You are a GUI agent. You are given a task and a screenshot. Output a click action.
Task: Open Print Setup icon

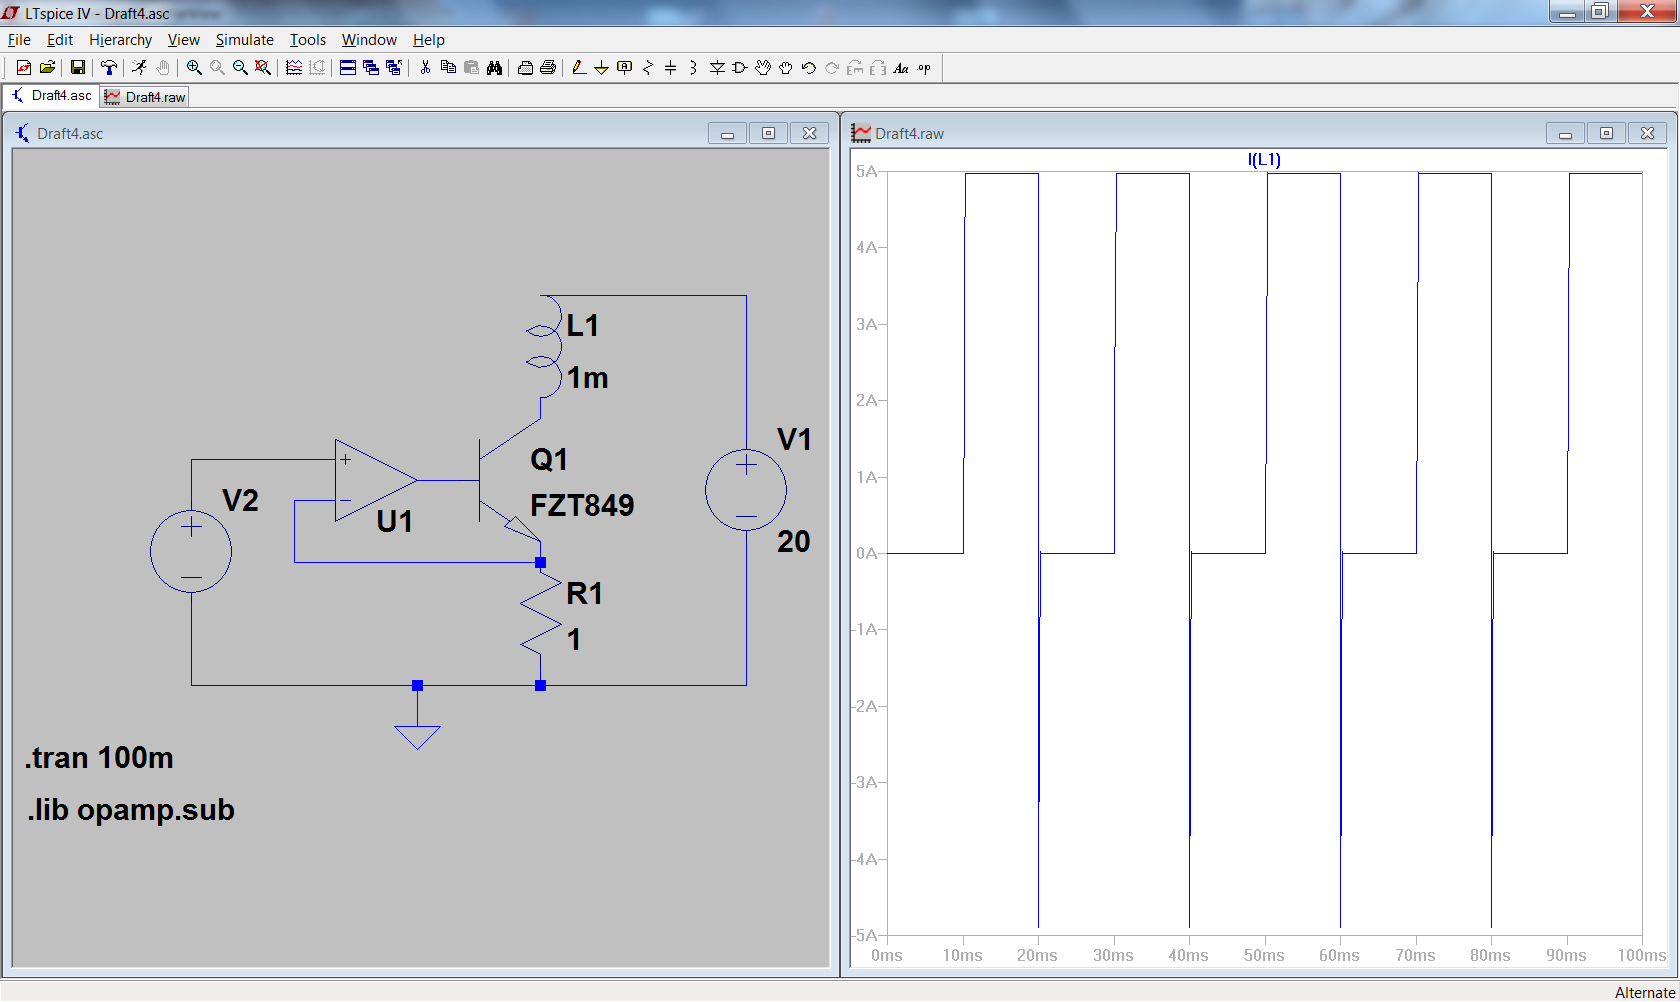click(525, 68)
